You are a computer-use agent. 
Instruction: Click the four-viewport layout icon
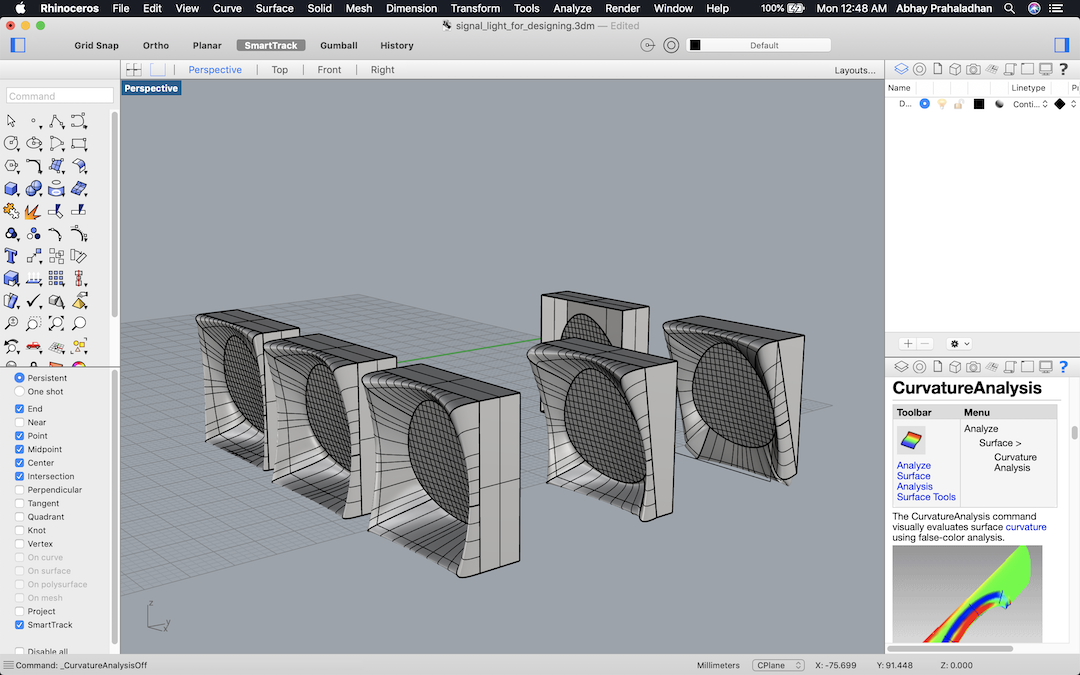(133, 70)
